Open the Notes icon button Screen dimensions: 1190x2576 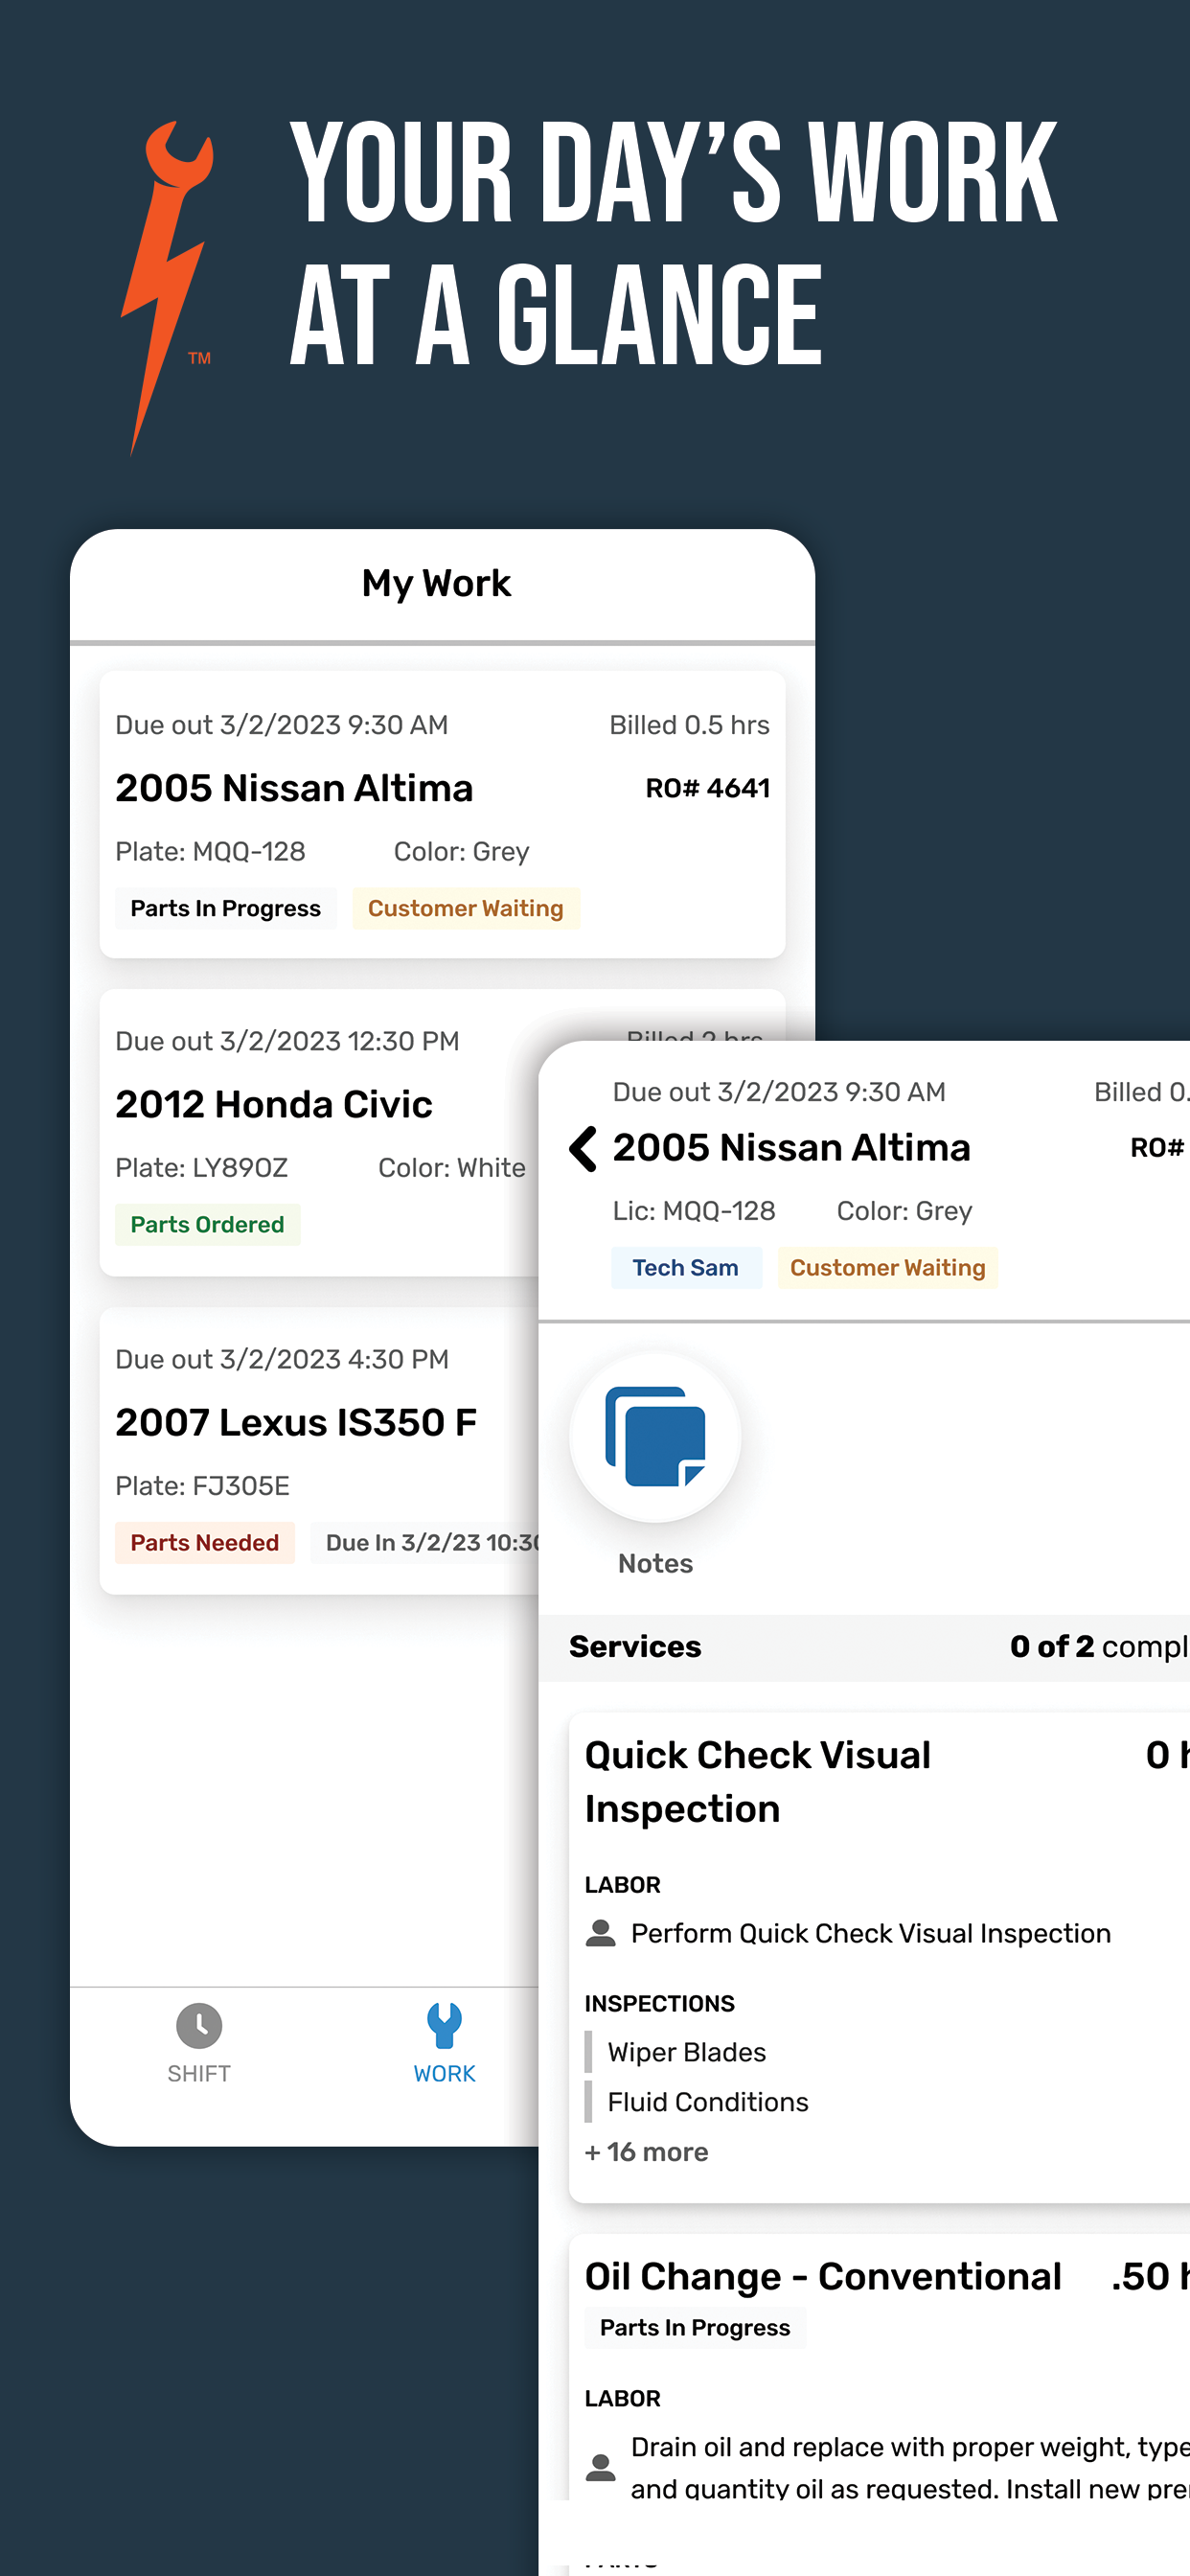pyautogui.click(x=655, y=1437)
